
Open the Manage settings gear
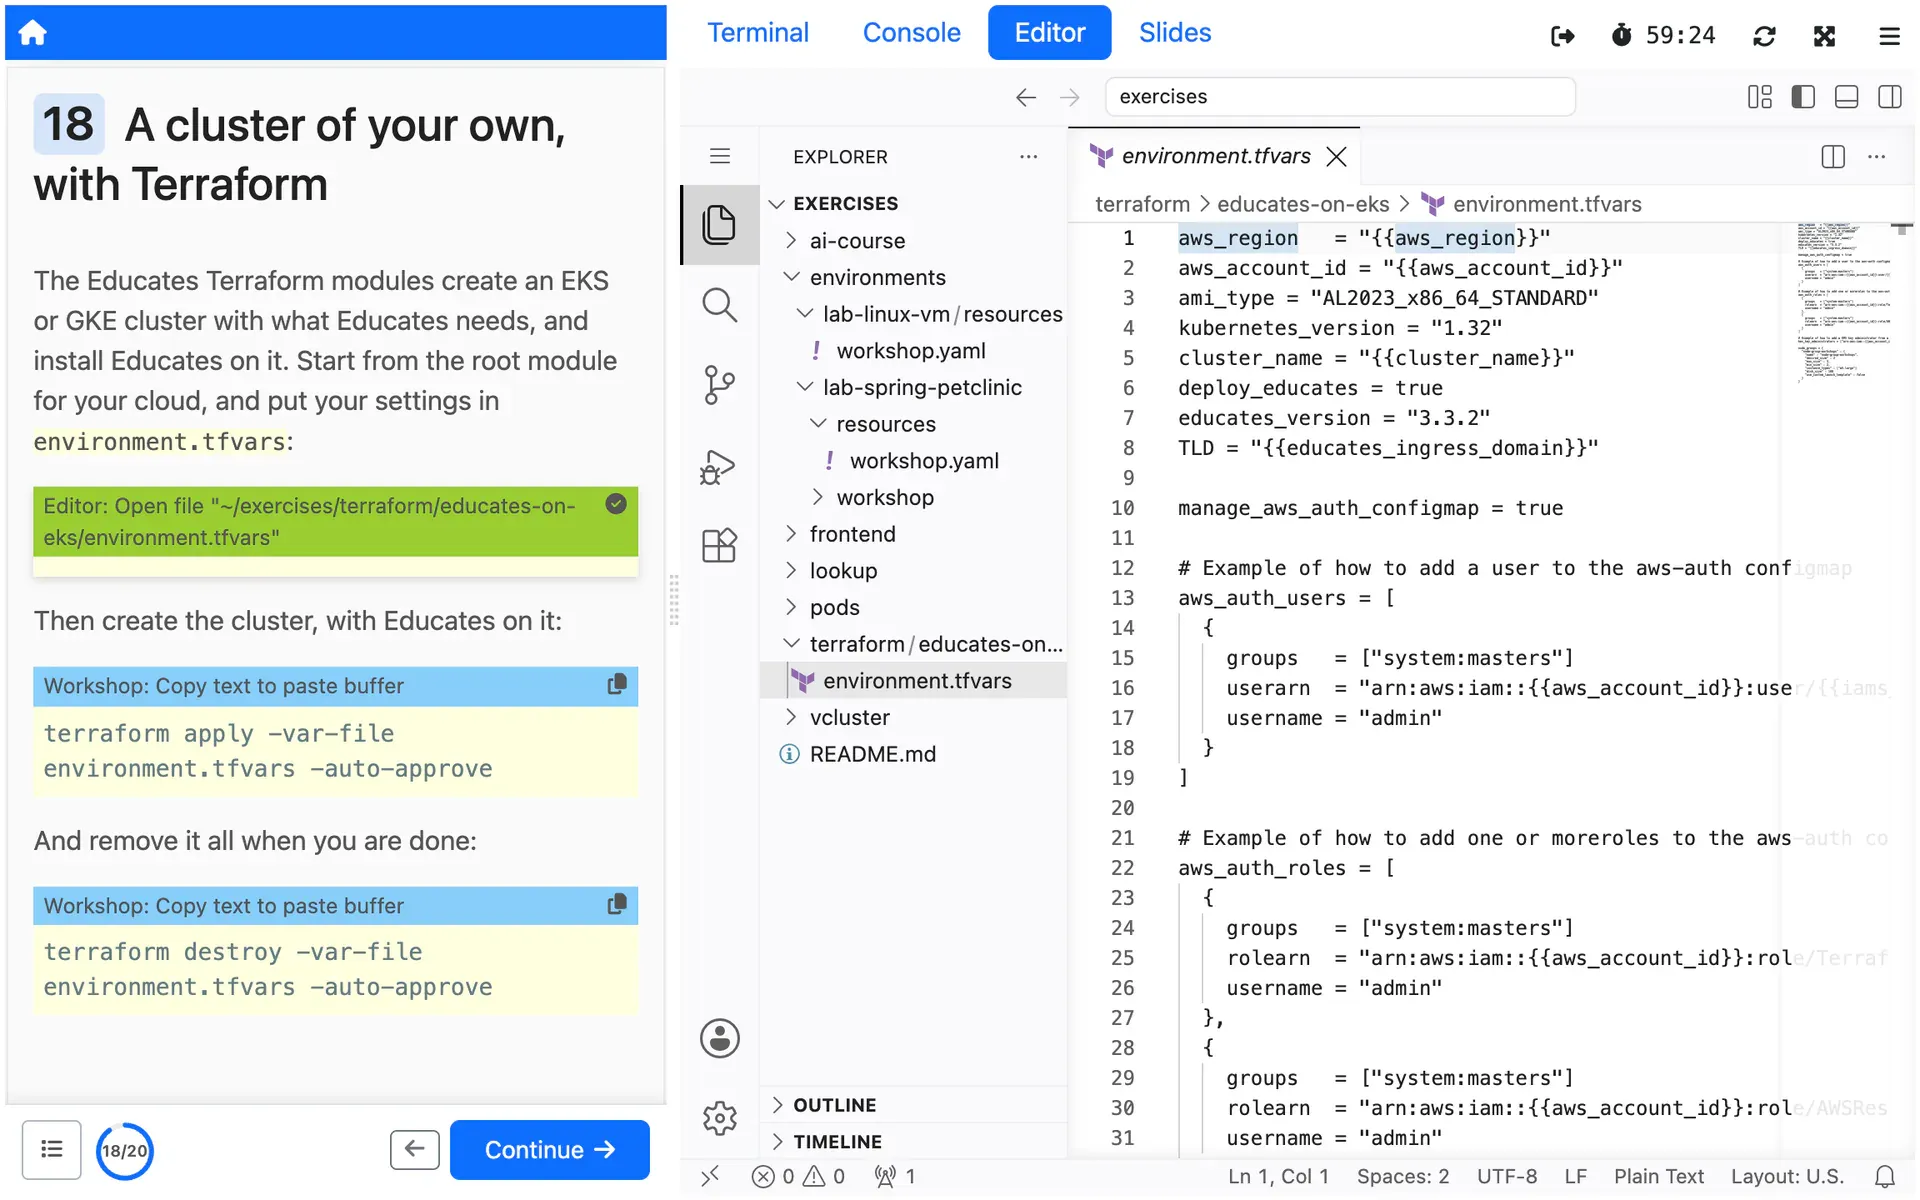719,1118
